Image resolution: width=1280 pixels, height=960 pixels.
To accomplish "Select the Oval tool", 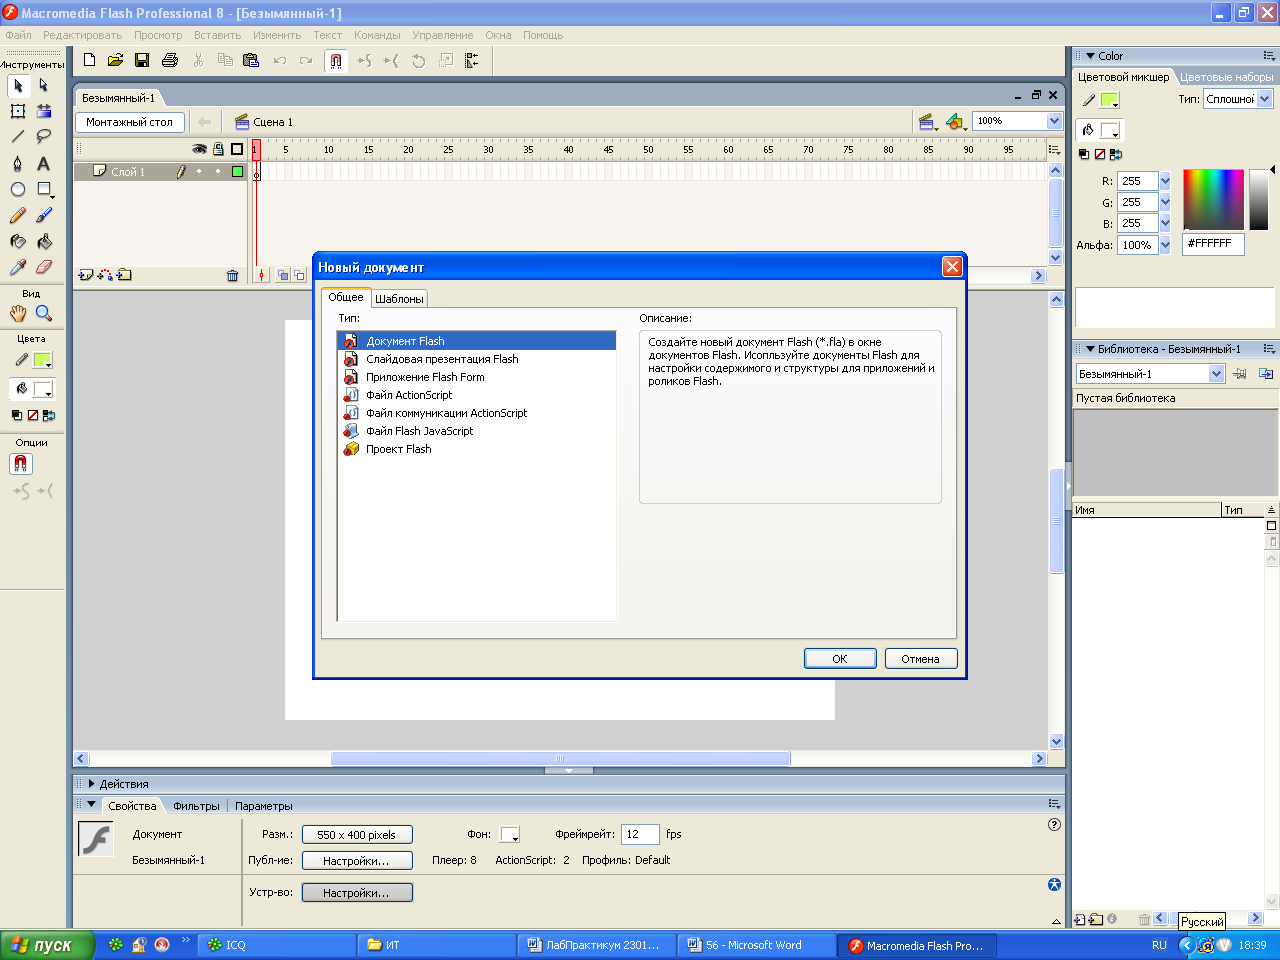I will (18, 189).
